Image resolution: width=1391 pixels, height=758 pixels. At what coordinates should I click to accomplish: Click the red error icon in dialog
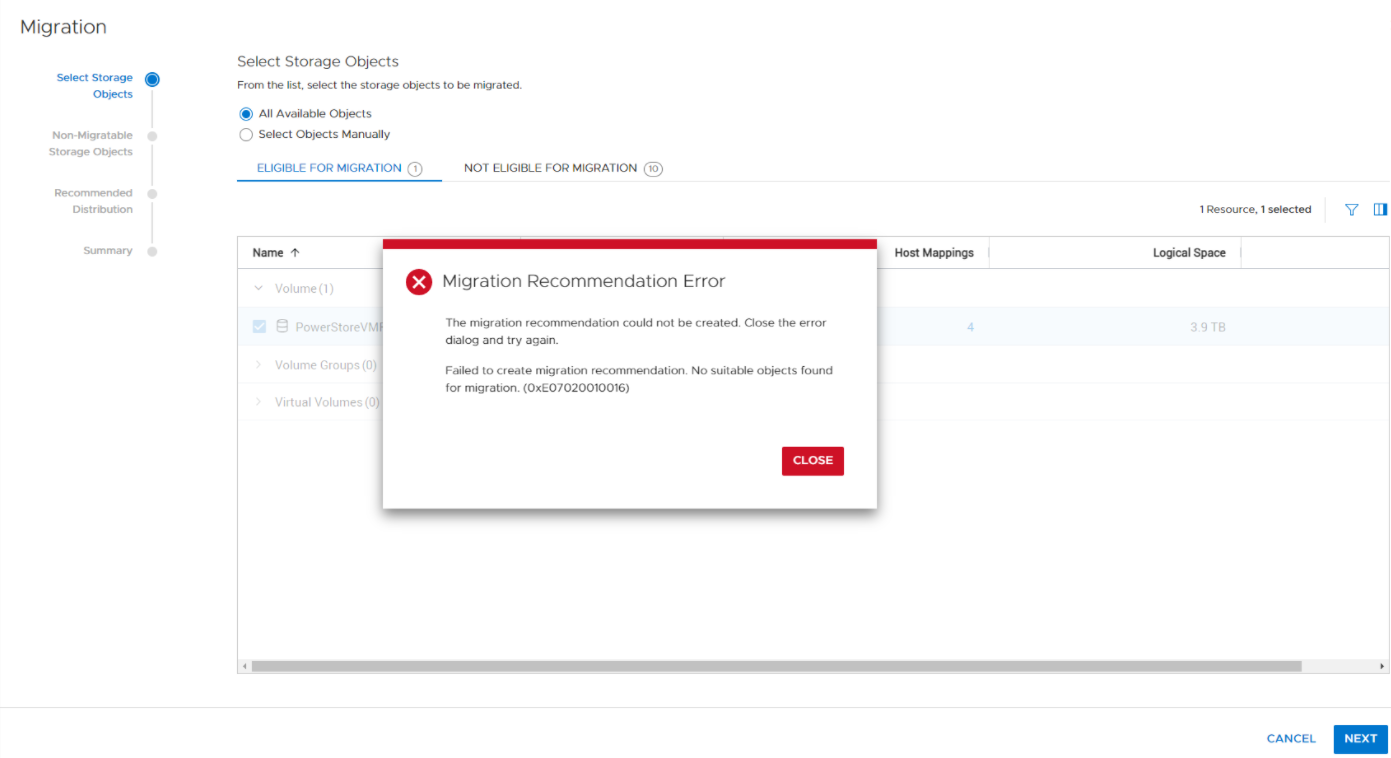418,282
